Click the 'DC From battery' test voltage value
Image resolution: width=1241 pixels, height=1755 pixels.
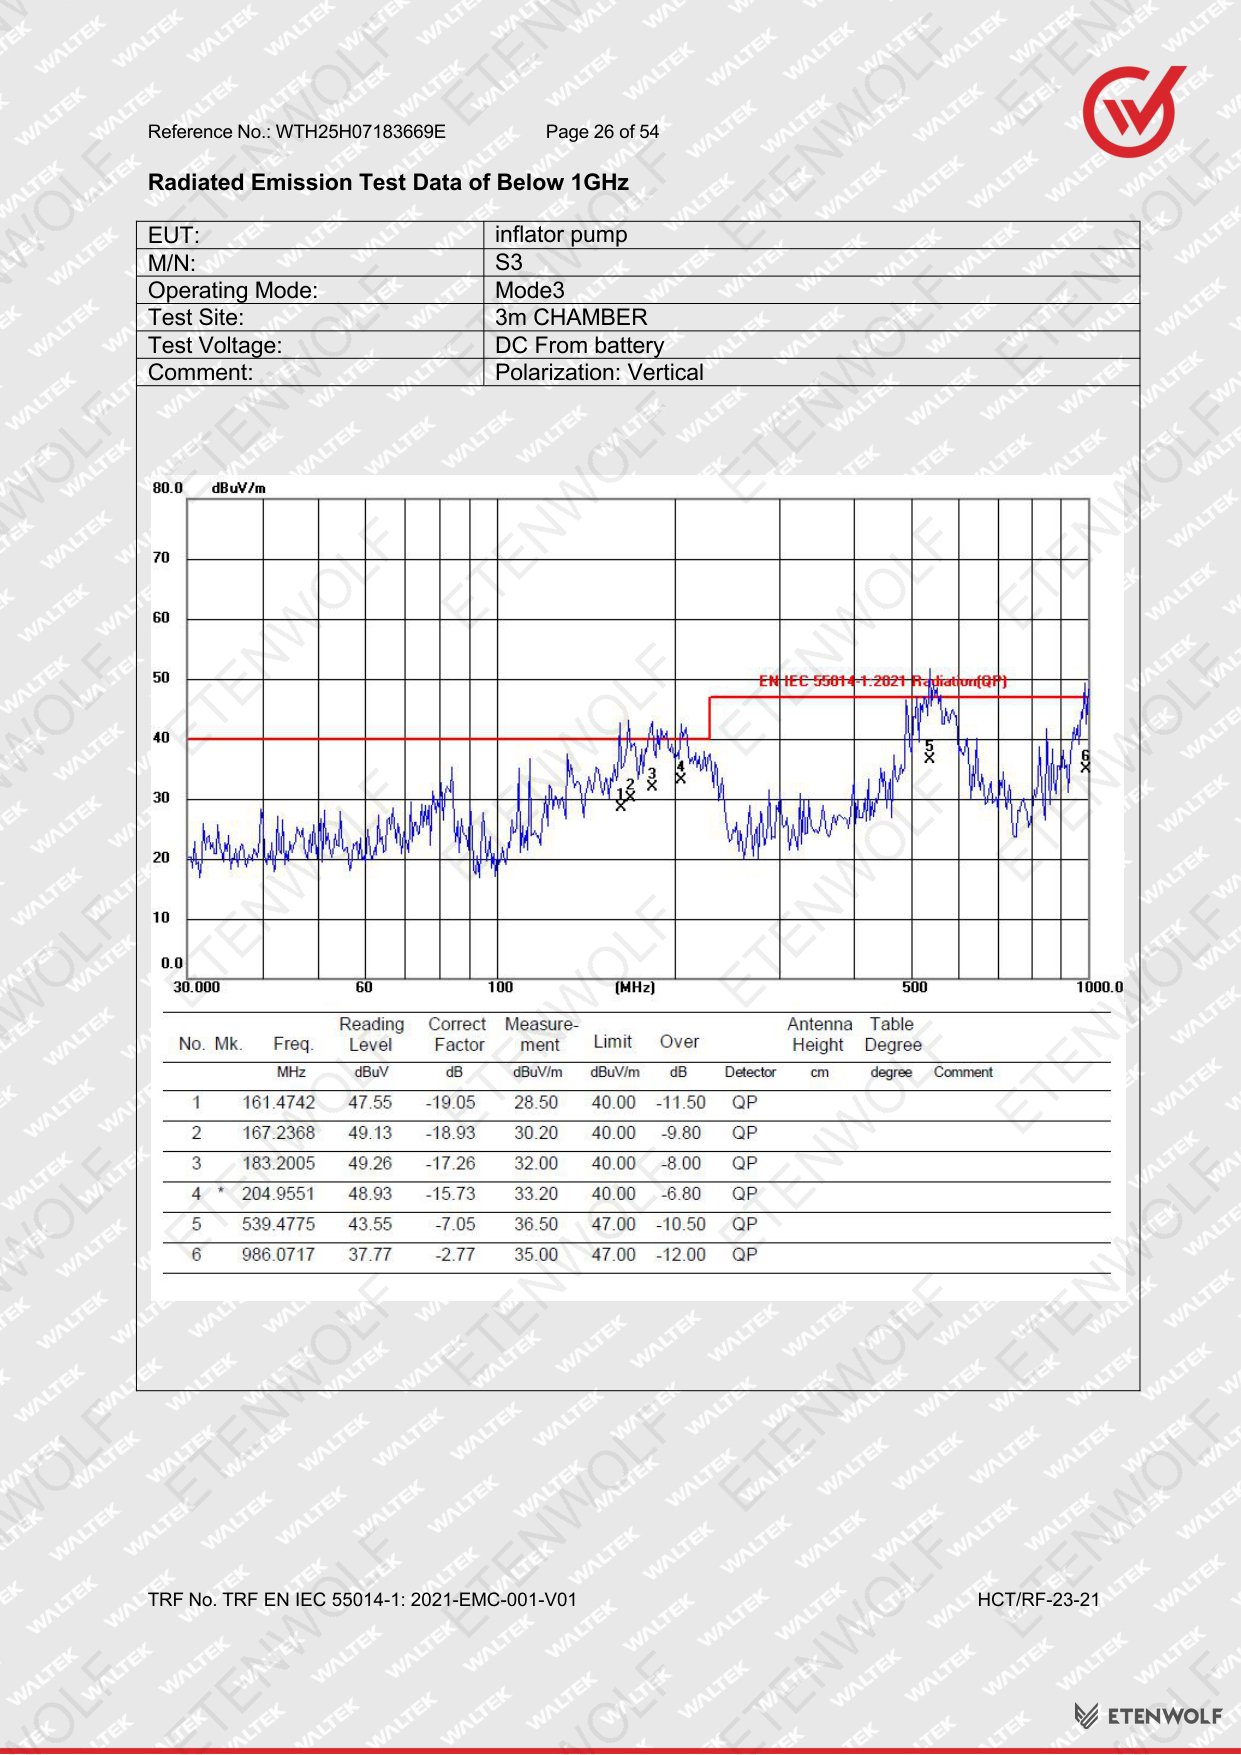pos(579,345)
